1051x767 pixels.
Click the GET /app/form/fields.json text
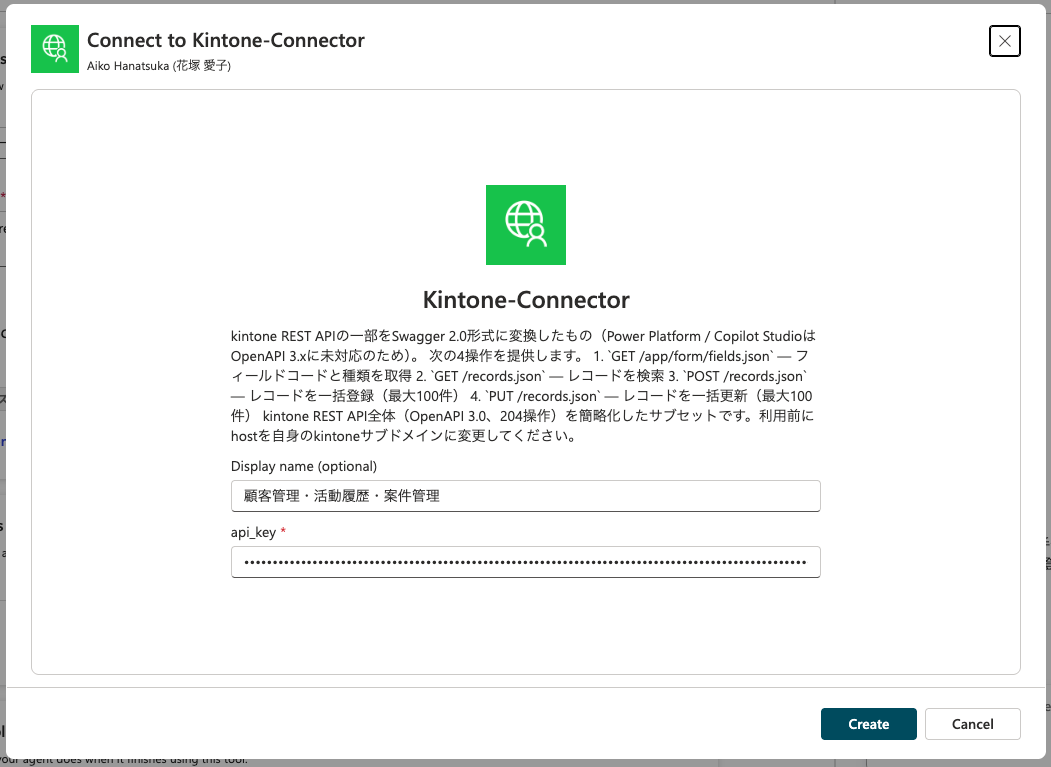[x=690, y=356]
